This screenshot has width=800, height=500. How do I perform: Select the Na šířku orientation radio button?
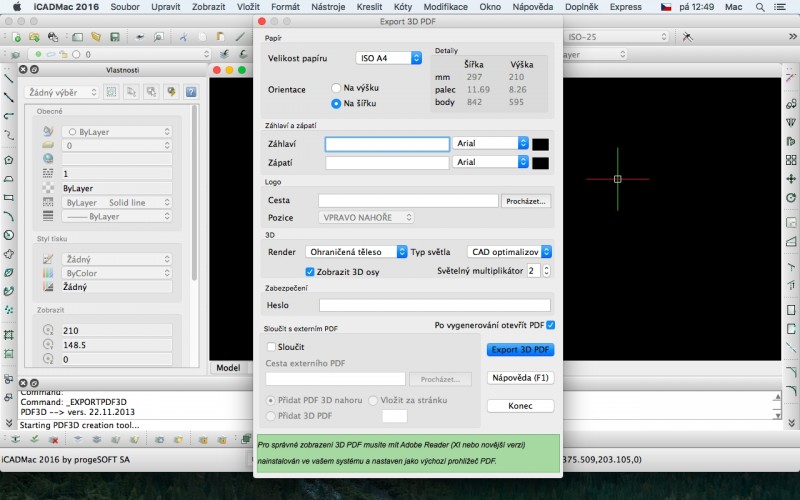coord(336,103)
